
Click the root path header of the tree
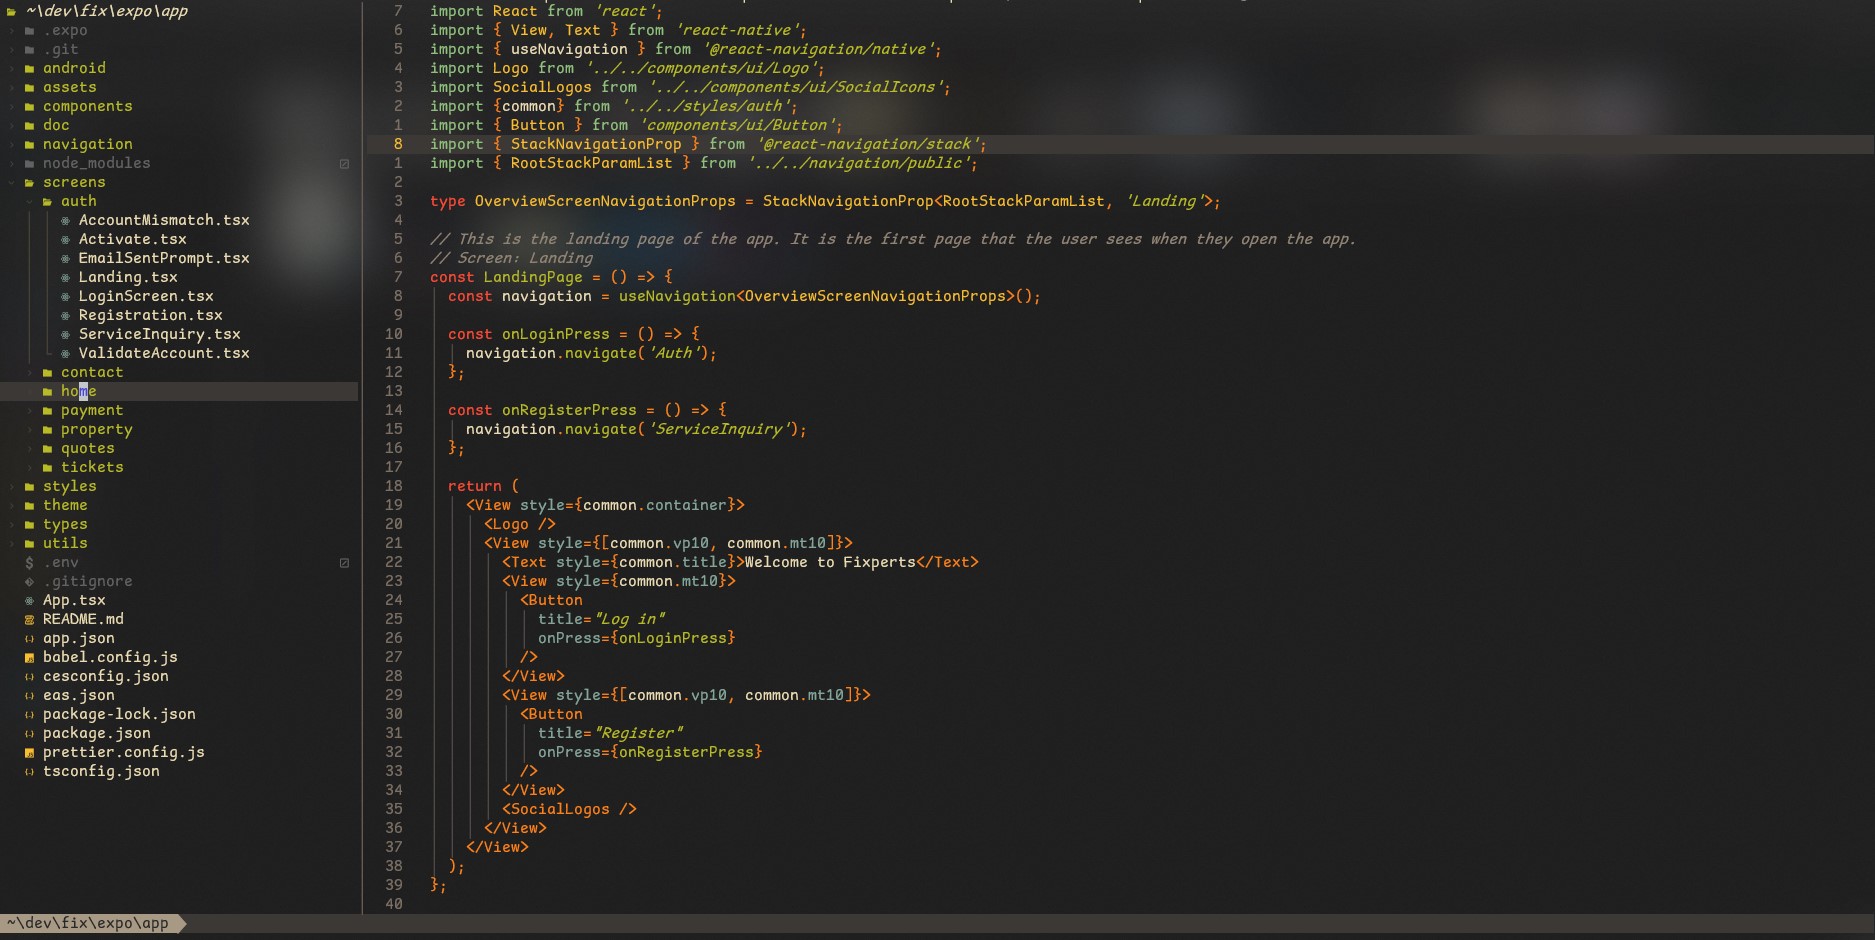pyautogui.click(x=106, y=11)
